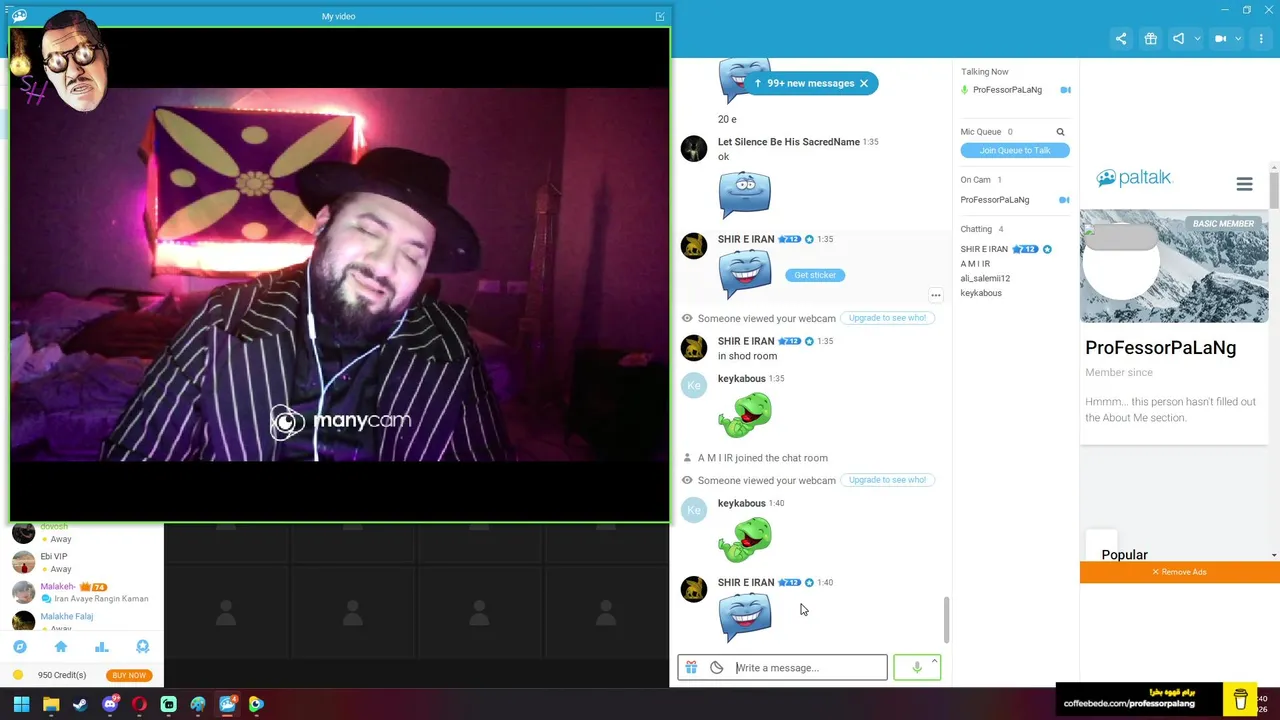Click the 950 Credit(s) coin icon
1280x720 pixels.
click(18, 675)
